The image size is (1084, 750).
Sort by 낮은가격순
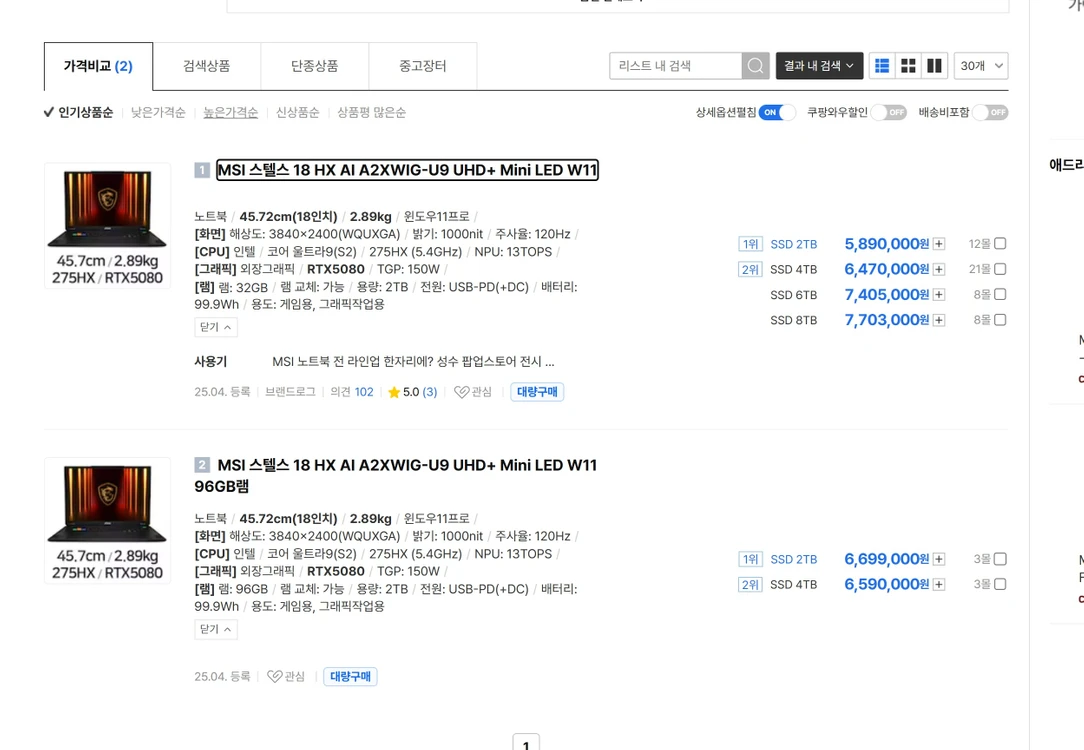click(158, 112)
